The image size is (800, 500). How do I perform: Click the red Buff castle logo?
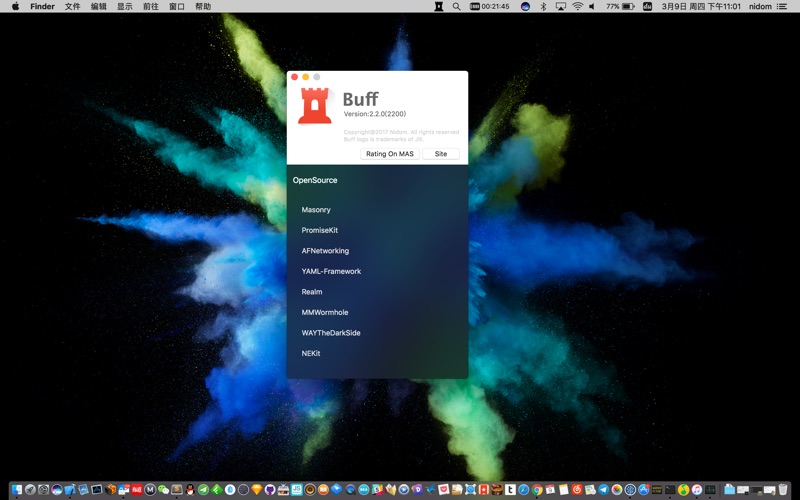[315, 106]
